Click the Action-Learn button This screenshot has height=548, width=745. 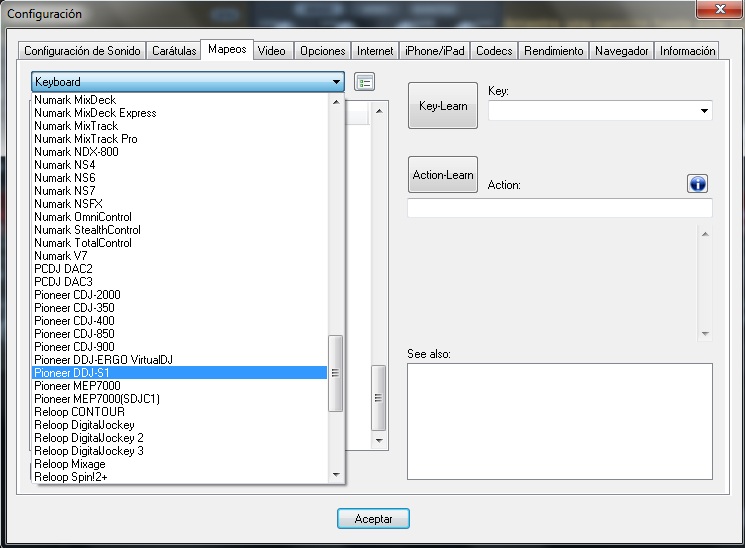coord(443,174)
